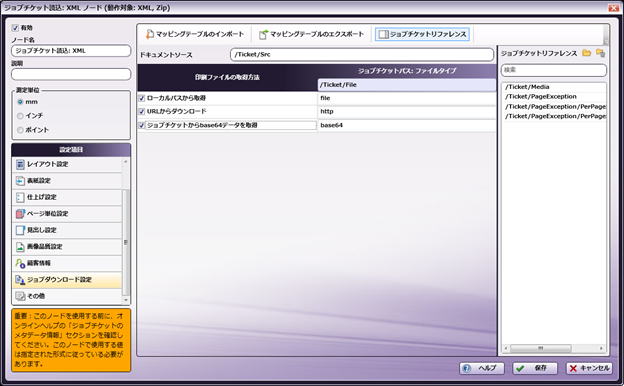
Task: Click the ヘルプ button
Action: click(482, 368)
